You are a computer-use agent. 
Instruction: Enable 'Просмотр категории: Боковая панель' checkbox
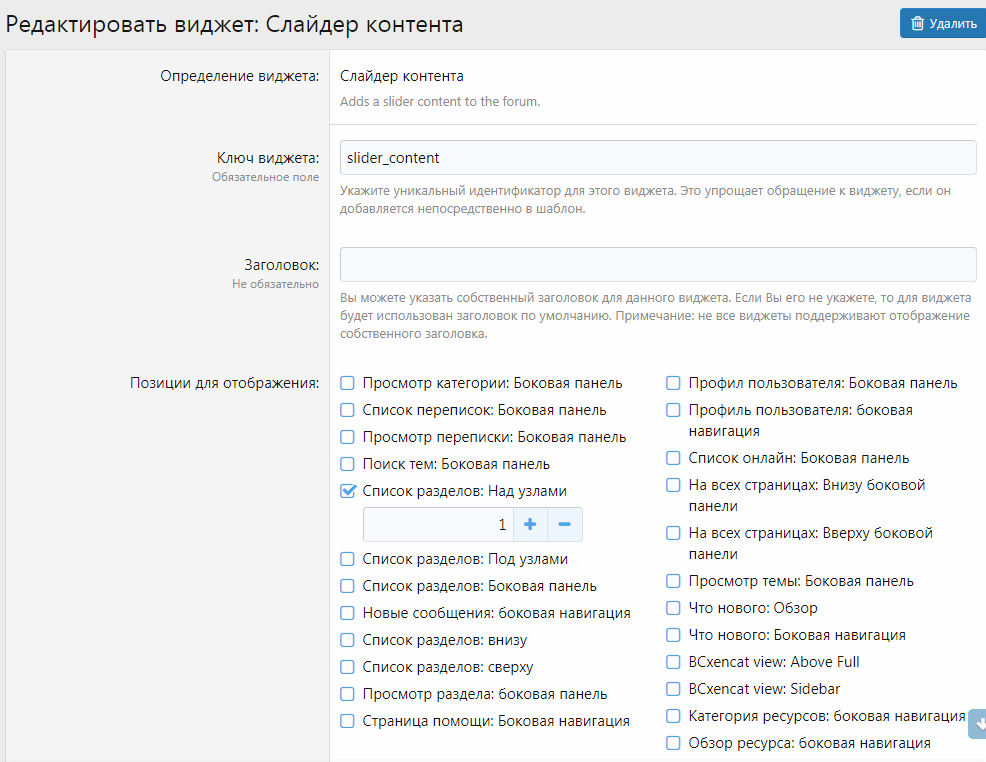348,383
